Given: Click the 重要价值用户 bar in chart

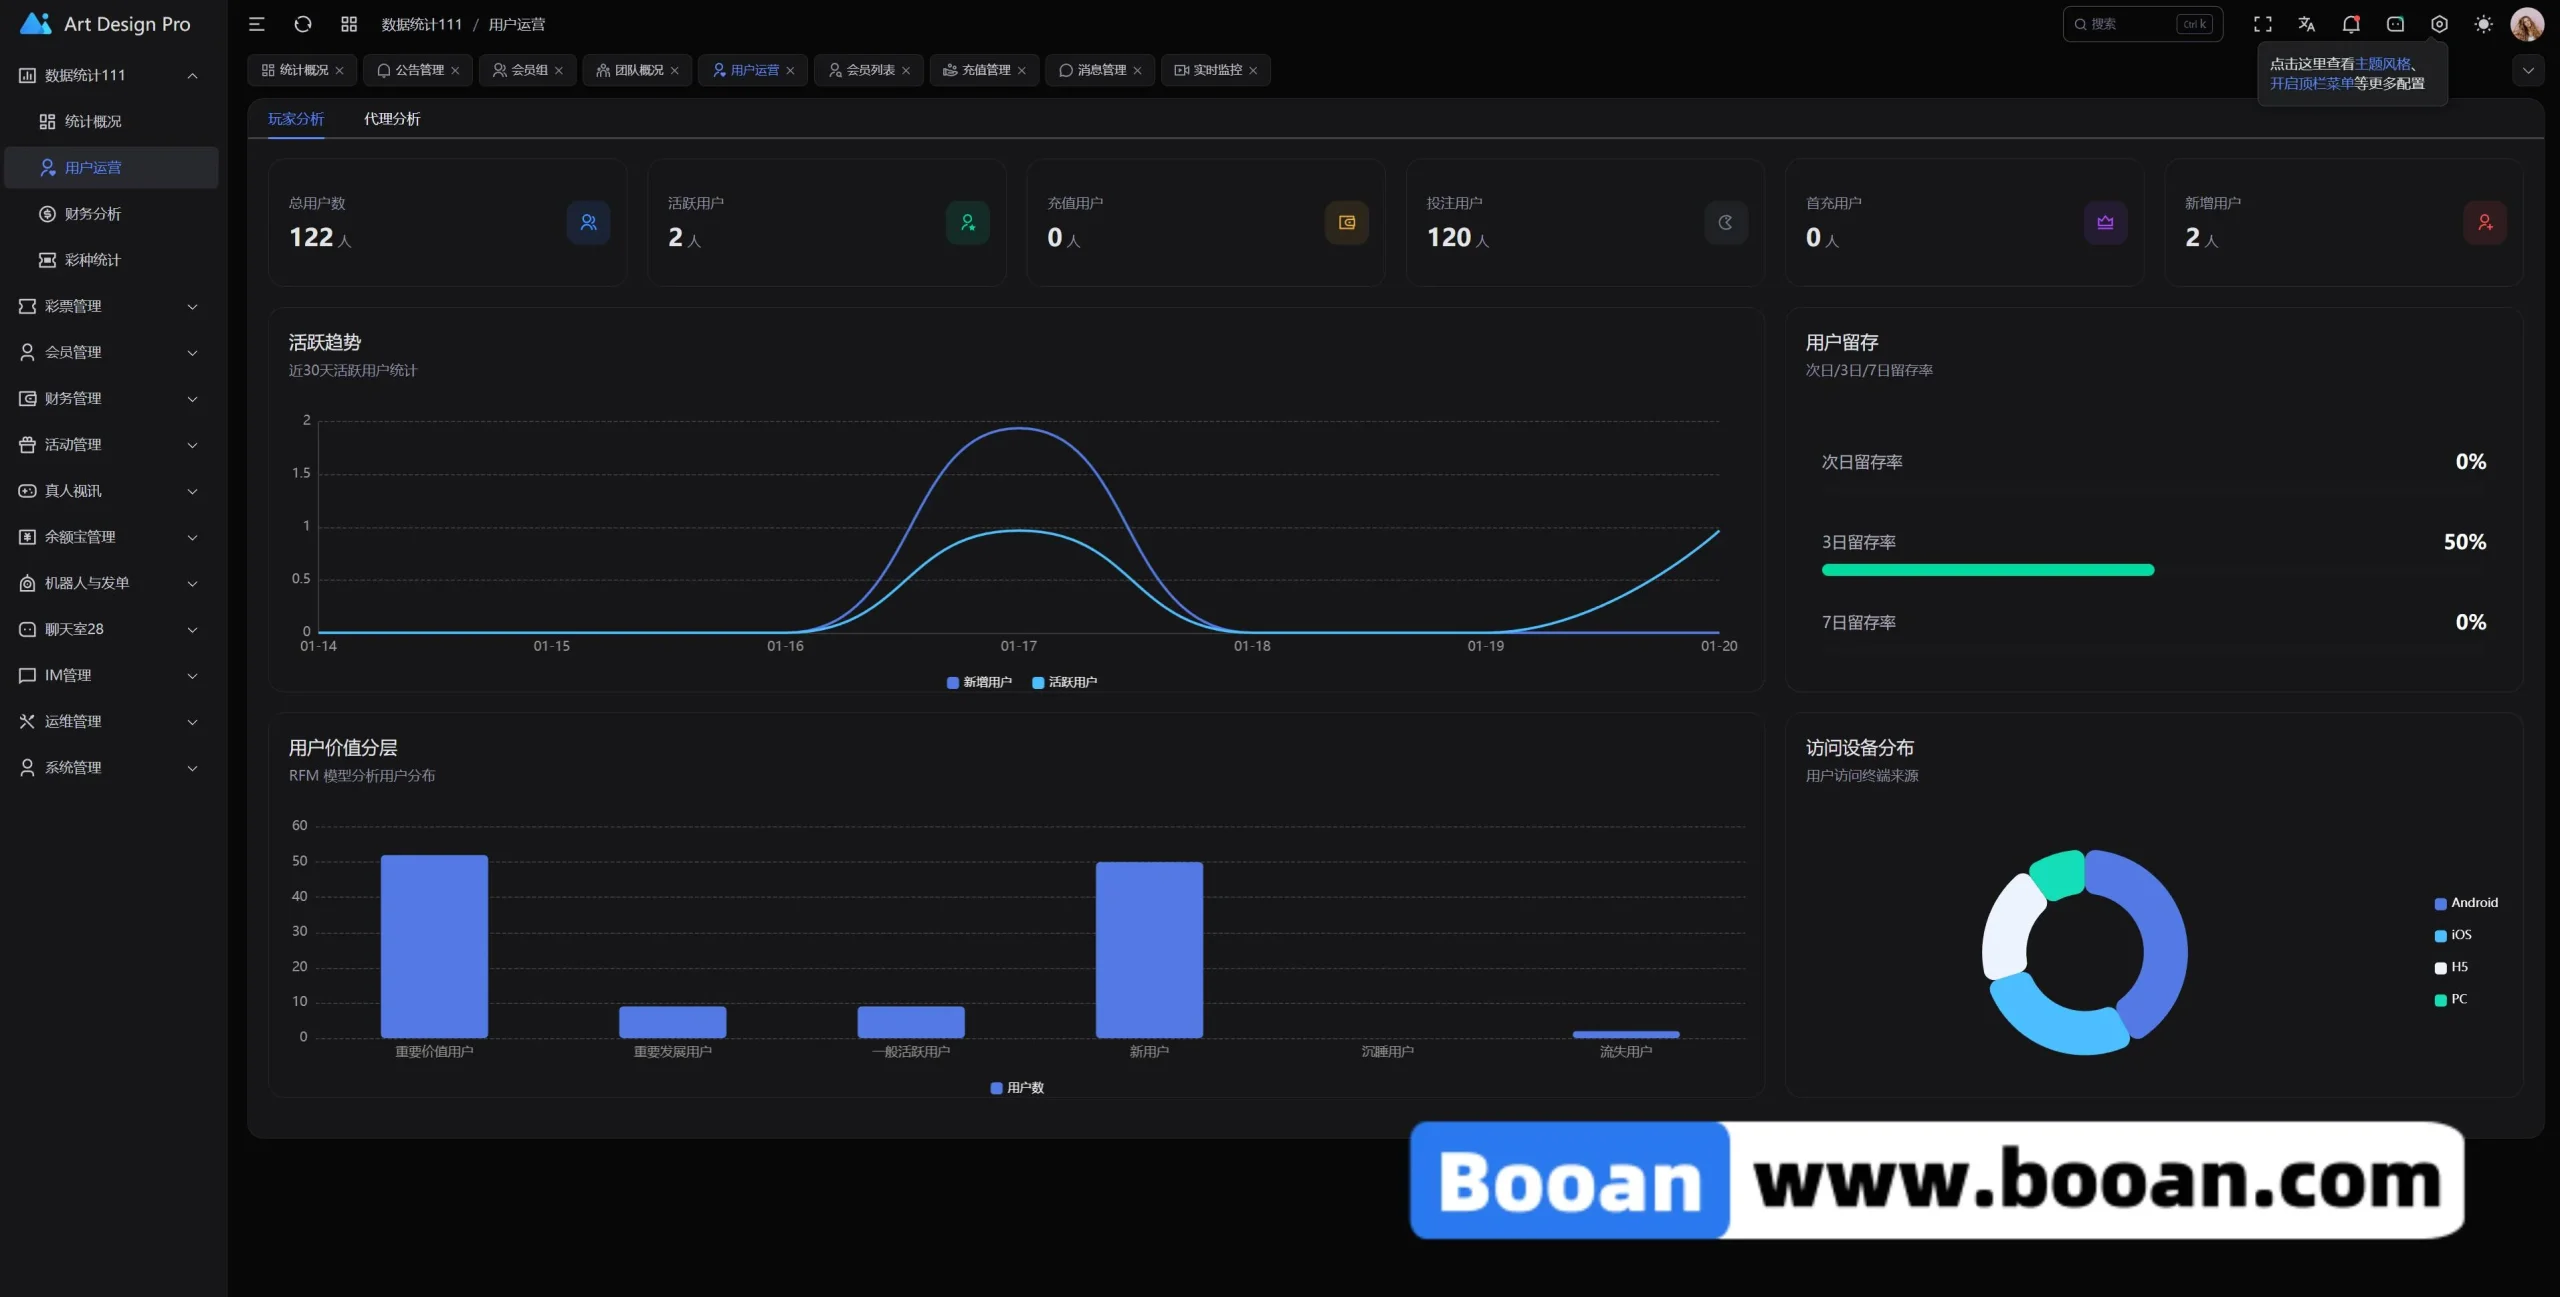Looking at the screenshot, I should [434, 946].
